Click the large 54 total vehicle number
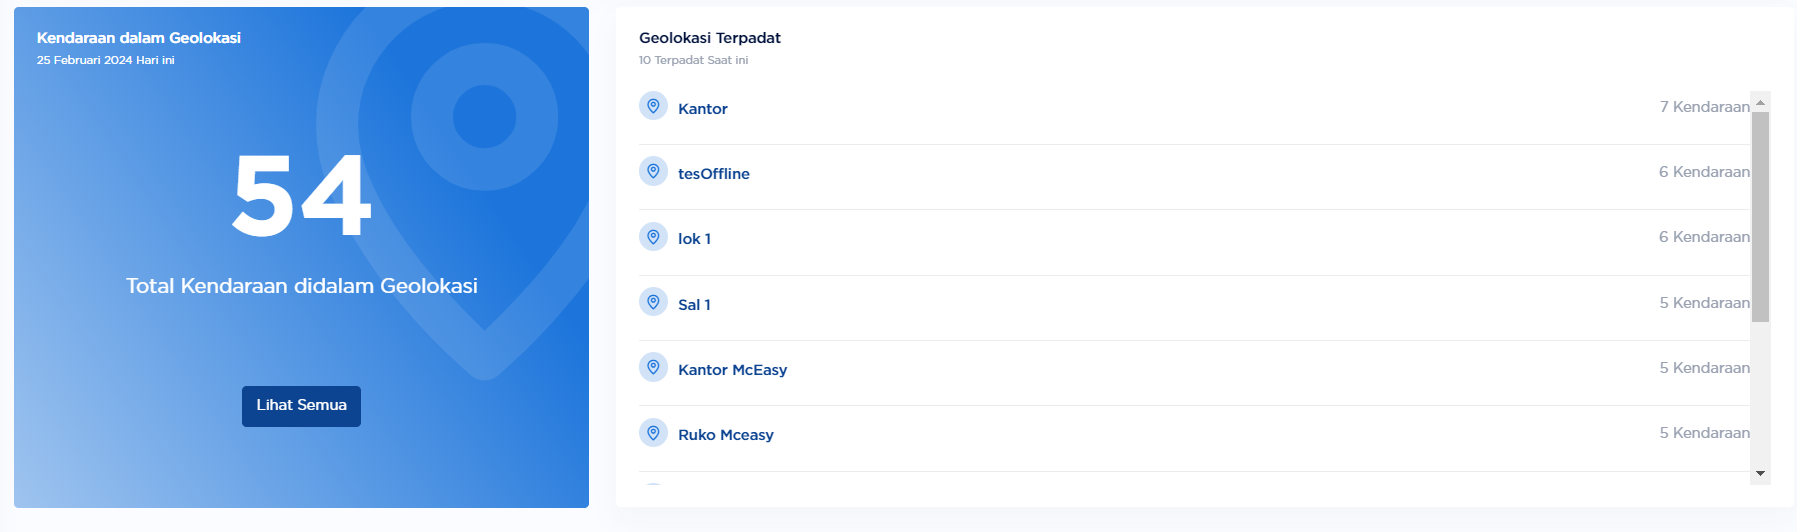Viewport: 1797px width, 532px height. [301, 196]
